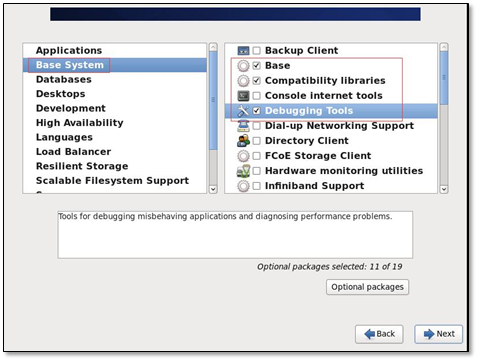
Task: Proceed with the Next button
Action: pos(439,334)
